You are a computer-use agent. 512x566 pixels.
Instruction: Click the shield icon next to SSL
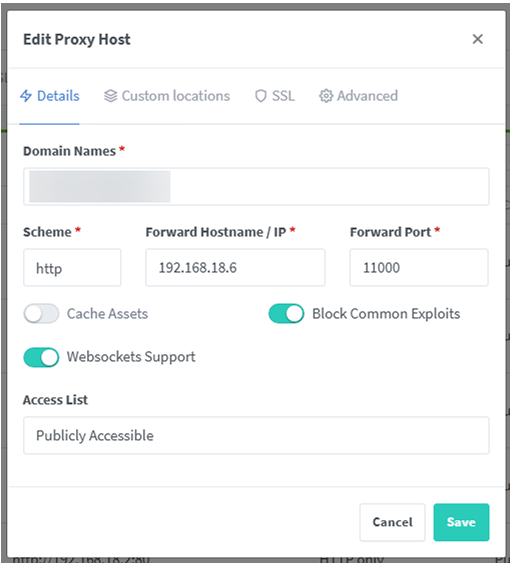pyautogui.click(x=260, y=96)
